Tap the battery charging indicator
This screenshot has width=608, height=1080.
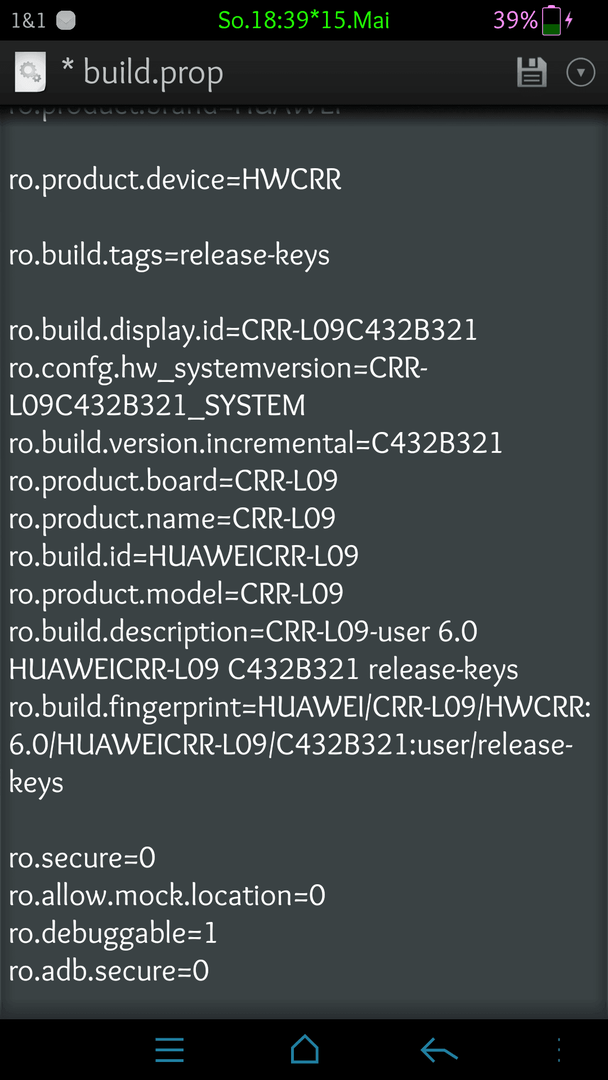coord(558,21)
